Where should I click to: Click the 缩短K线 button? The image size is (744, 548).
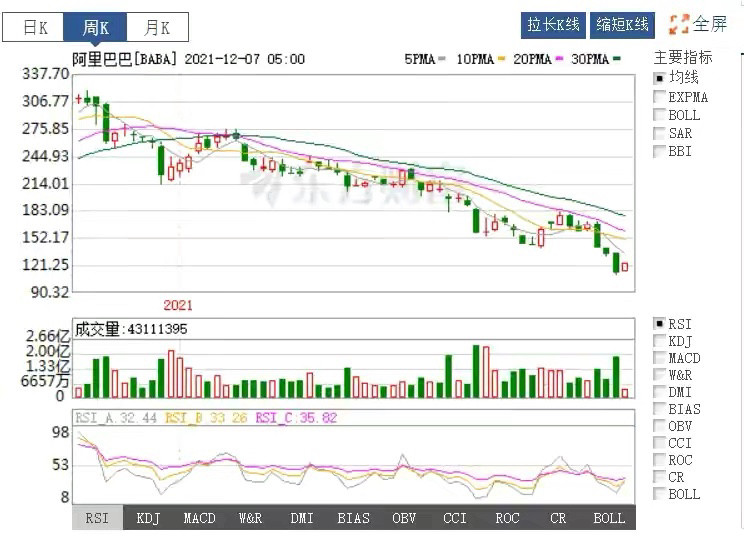pyautogui.click(x=623, y=25)
